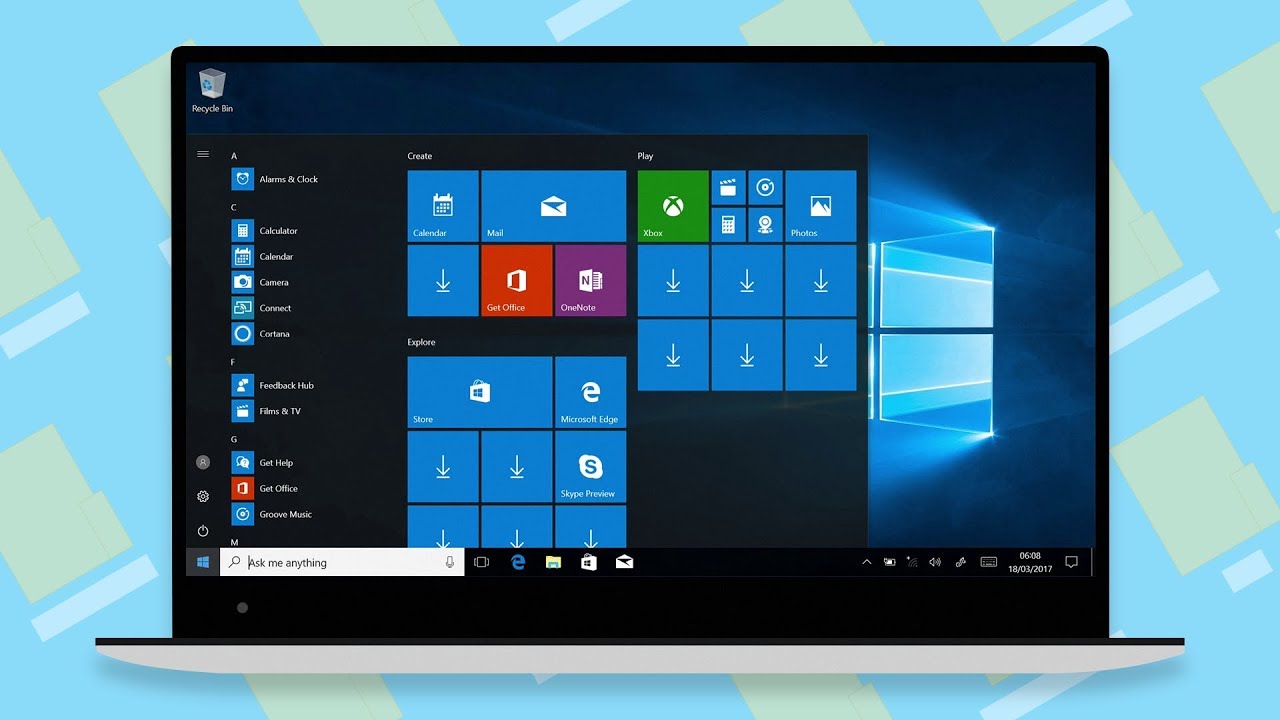Select the Create tile group heading
This screenshot has height=720, width=1280.
420,156
